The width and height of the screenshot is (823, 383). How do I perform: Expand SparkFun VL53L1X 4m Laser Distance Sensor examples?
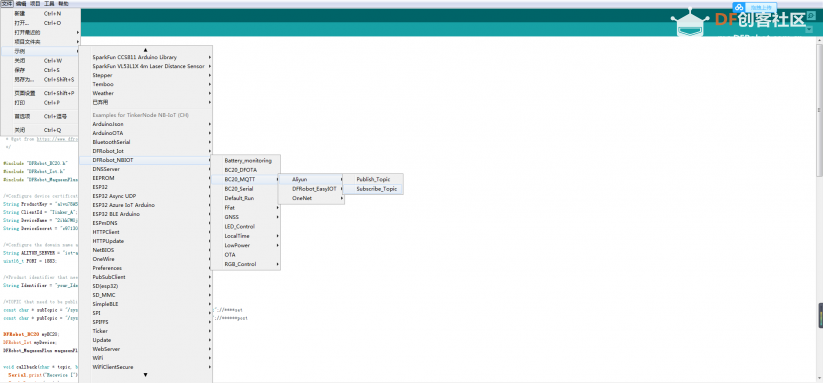pos(145,66)
